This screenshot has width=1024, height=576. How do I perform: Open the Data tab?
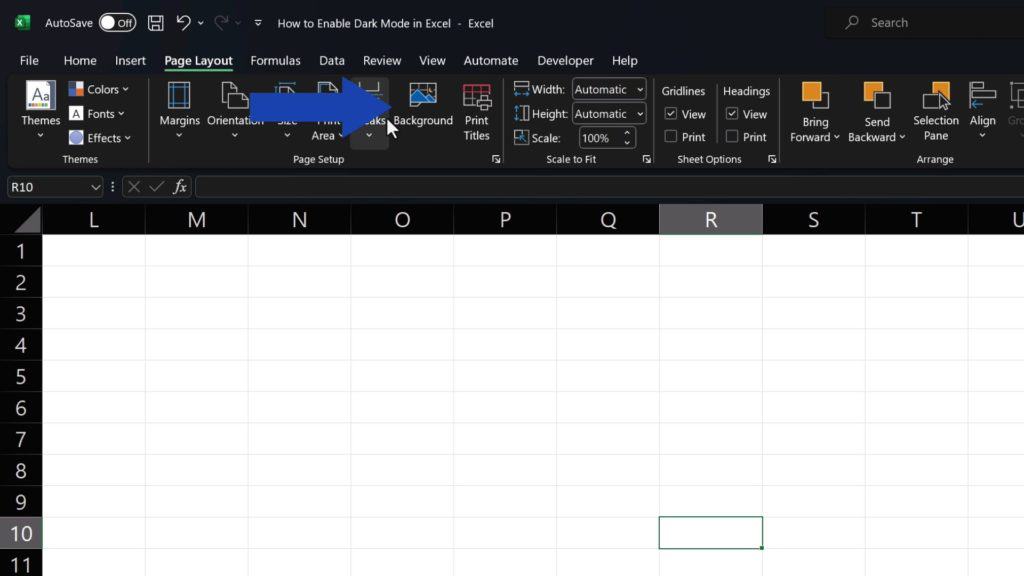tap(332, 60)
